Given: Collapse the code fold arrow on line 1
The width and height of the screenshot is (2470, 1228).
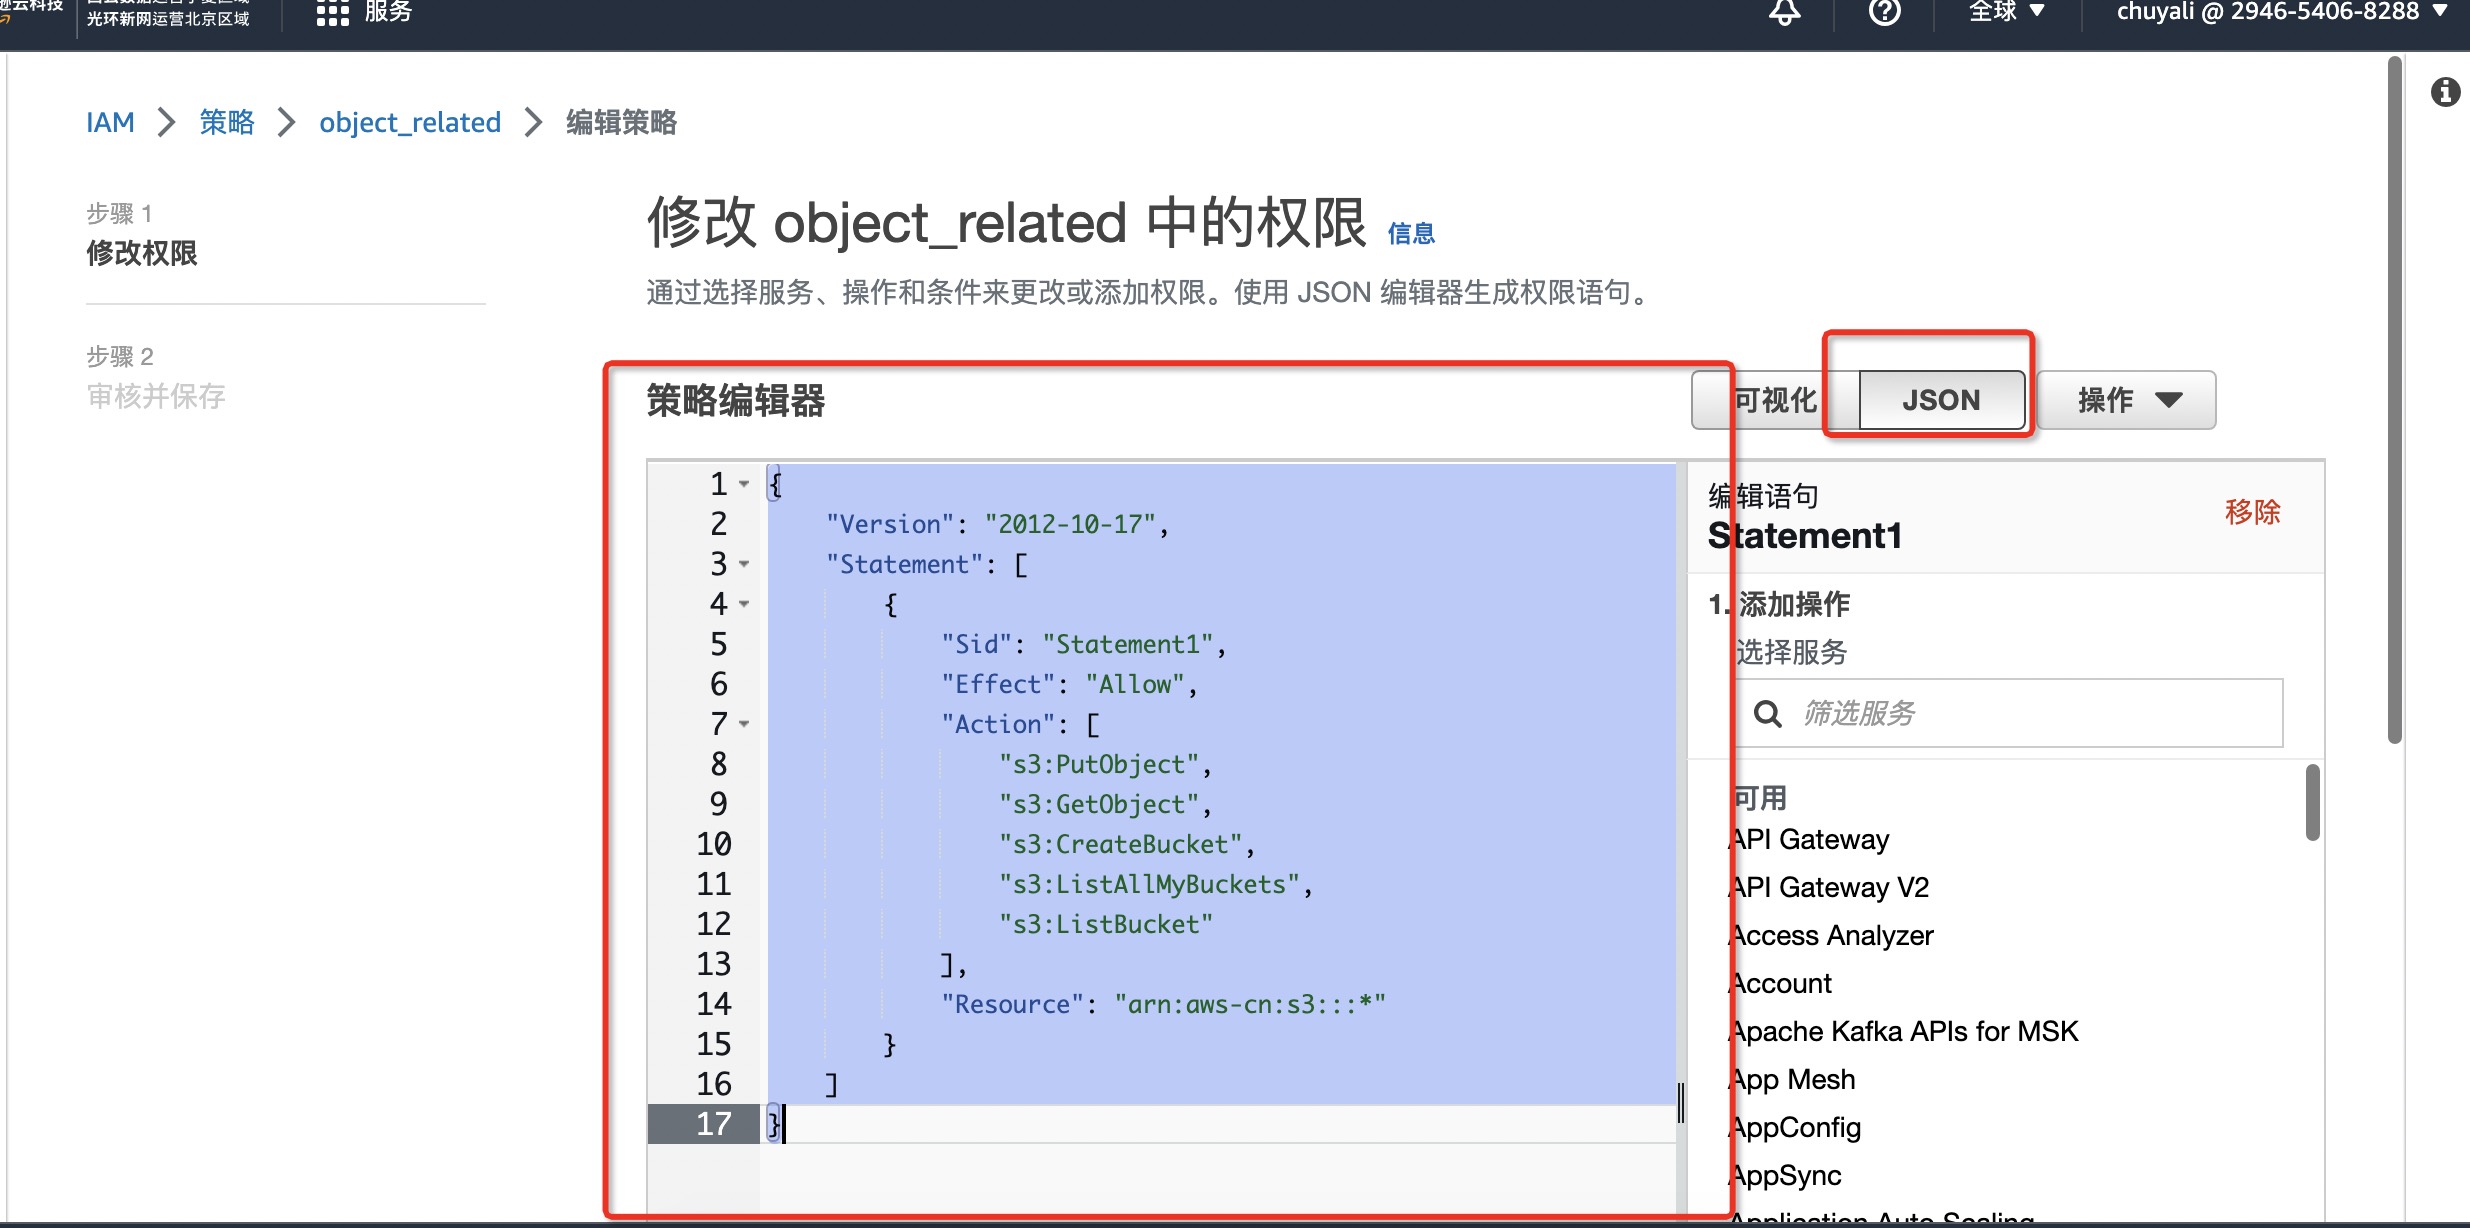Looking at the screenshot, I should tap(744, 484).
